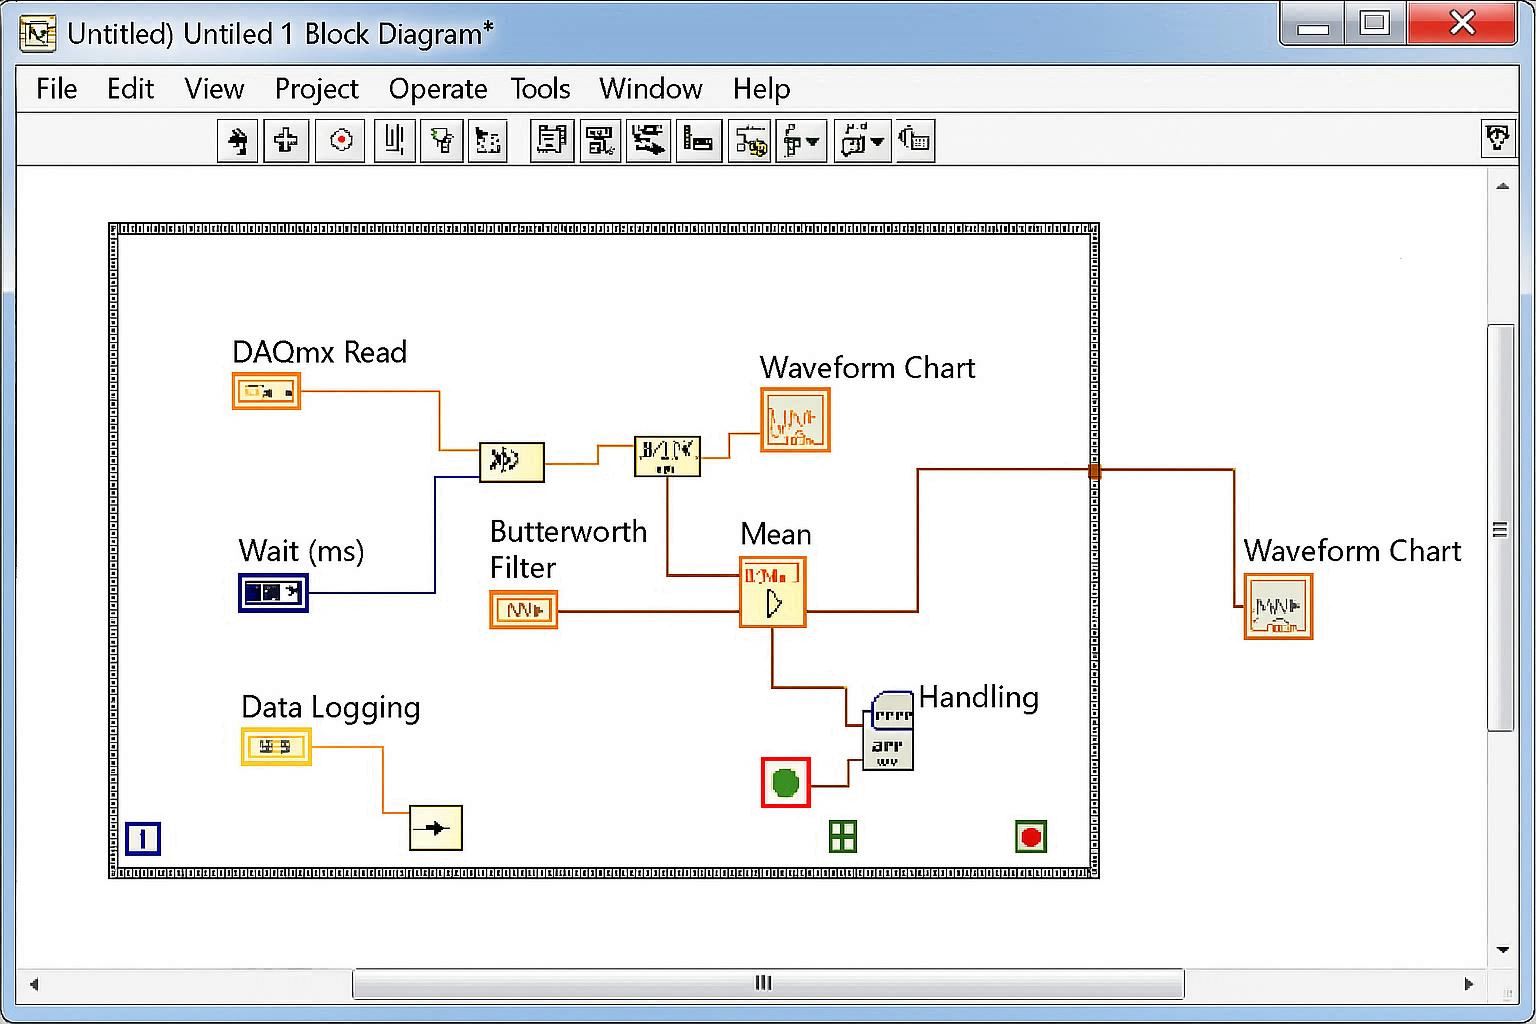Viewport: 1536px width, 1024px height.
Task: Click the Align Objects button
Action: tap(699, 140)
